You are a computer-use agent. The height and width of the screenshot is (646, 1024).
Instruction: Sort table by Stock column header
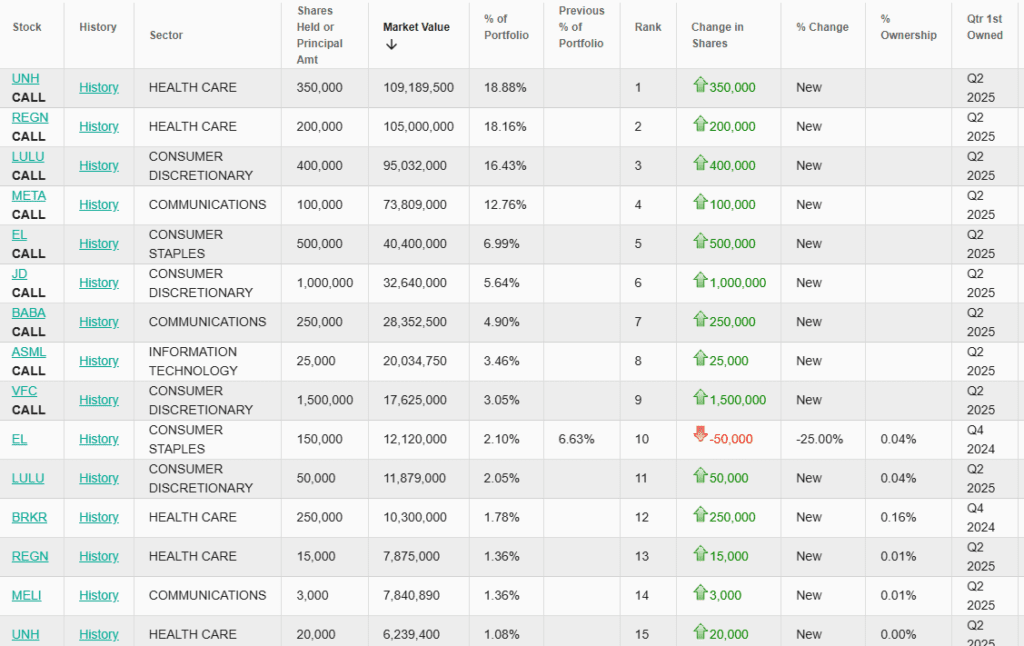(27, 27)
